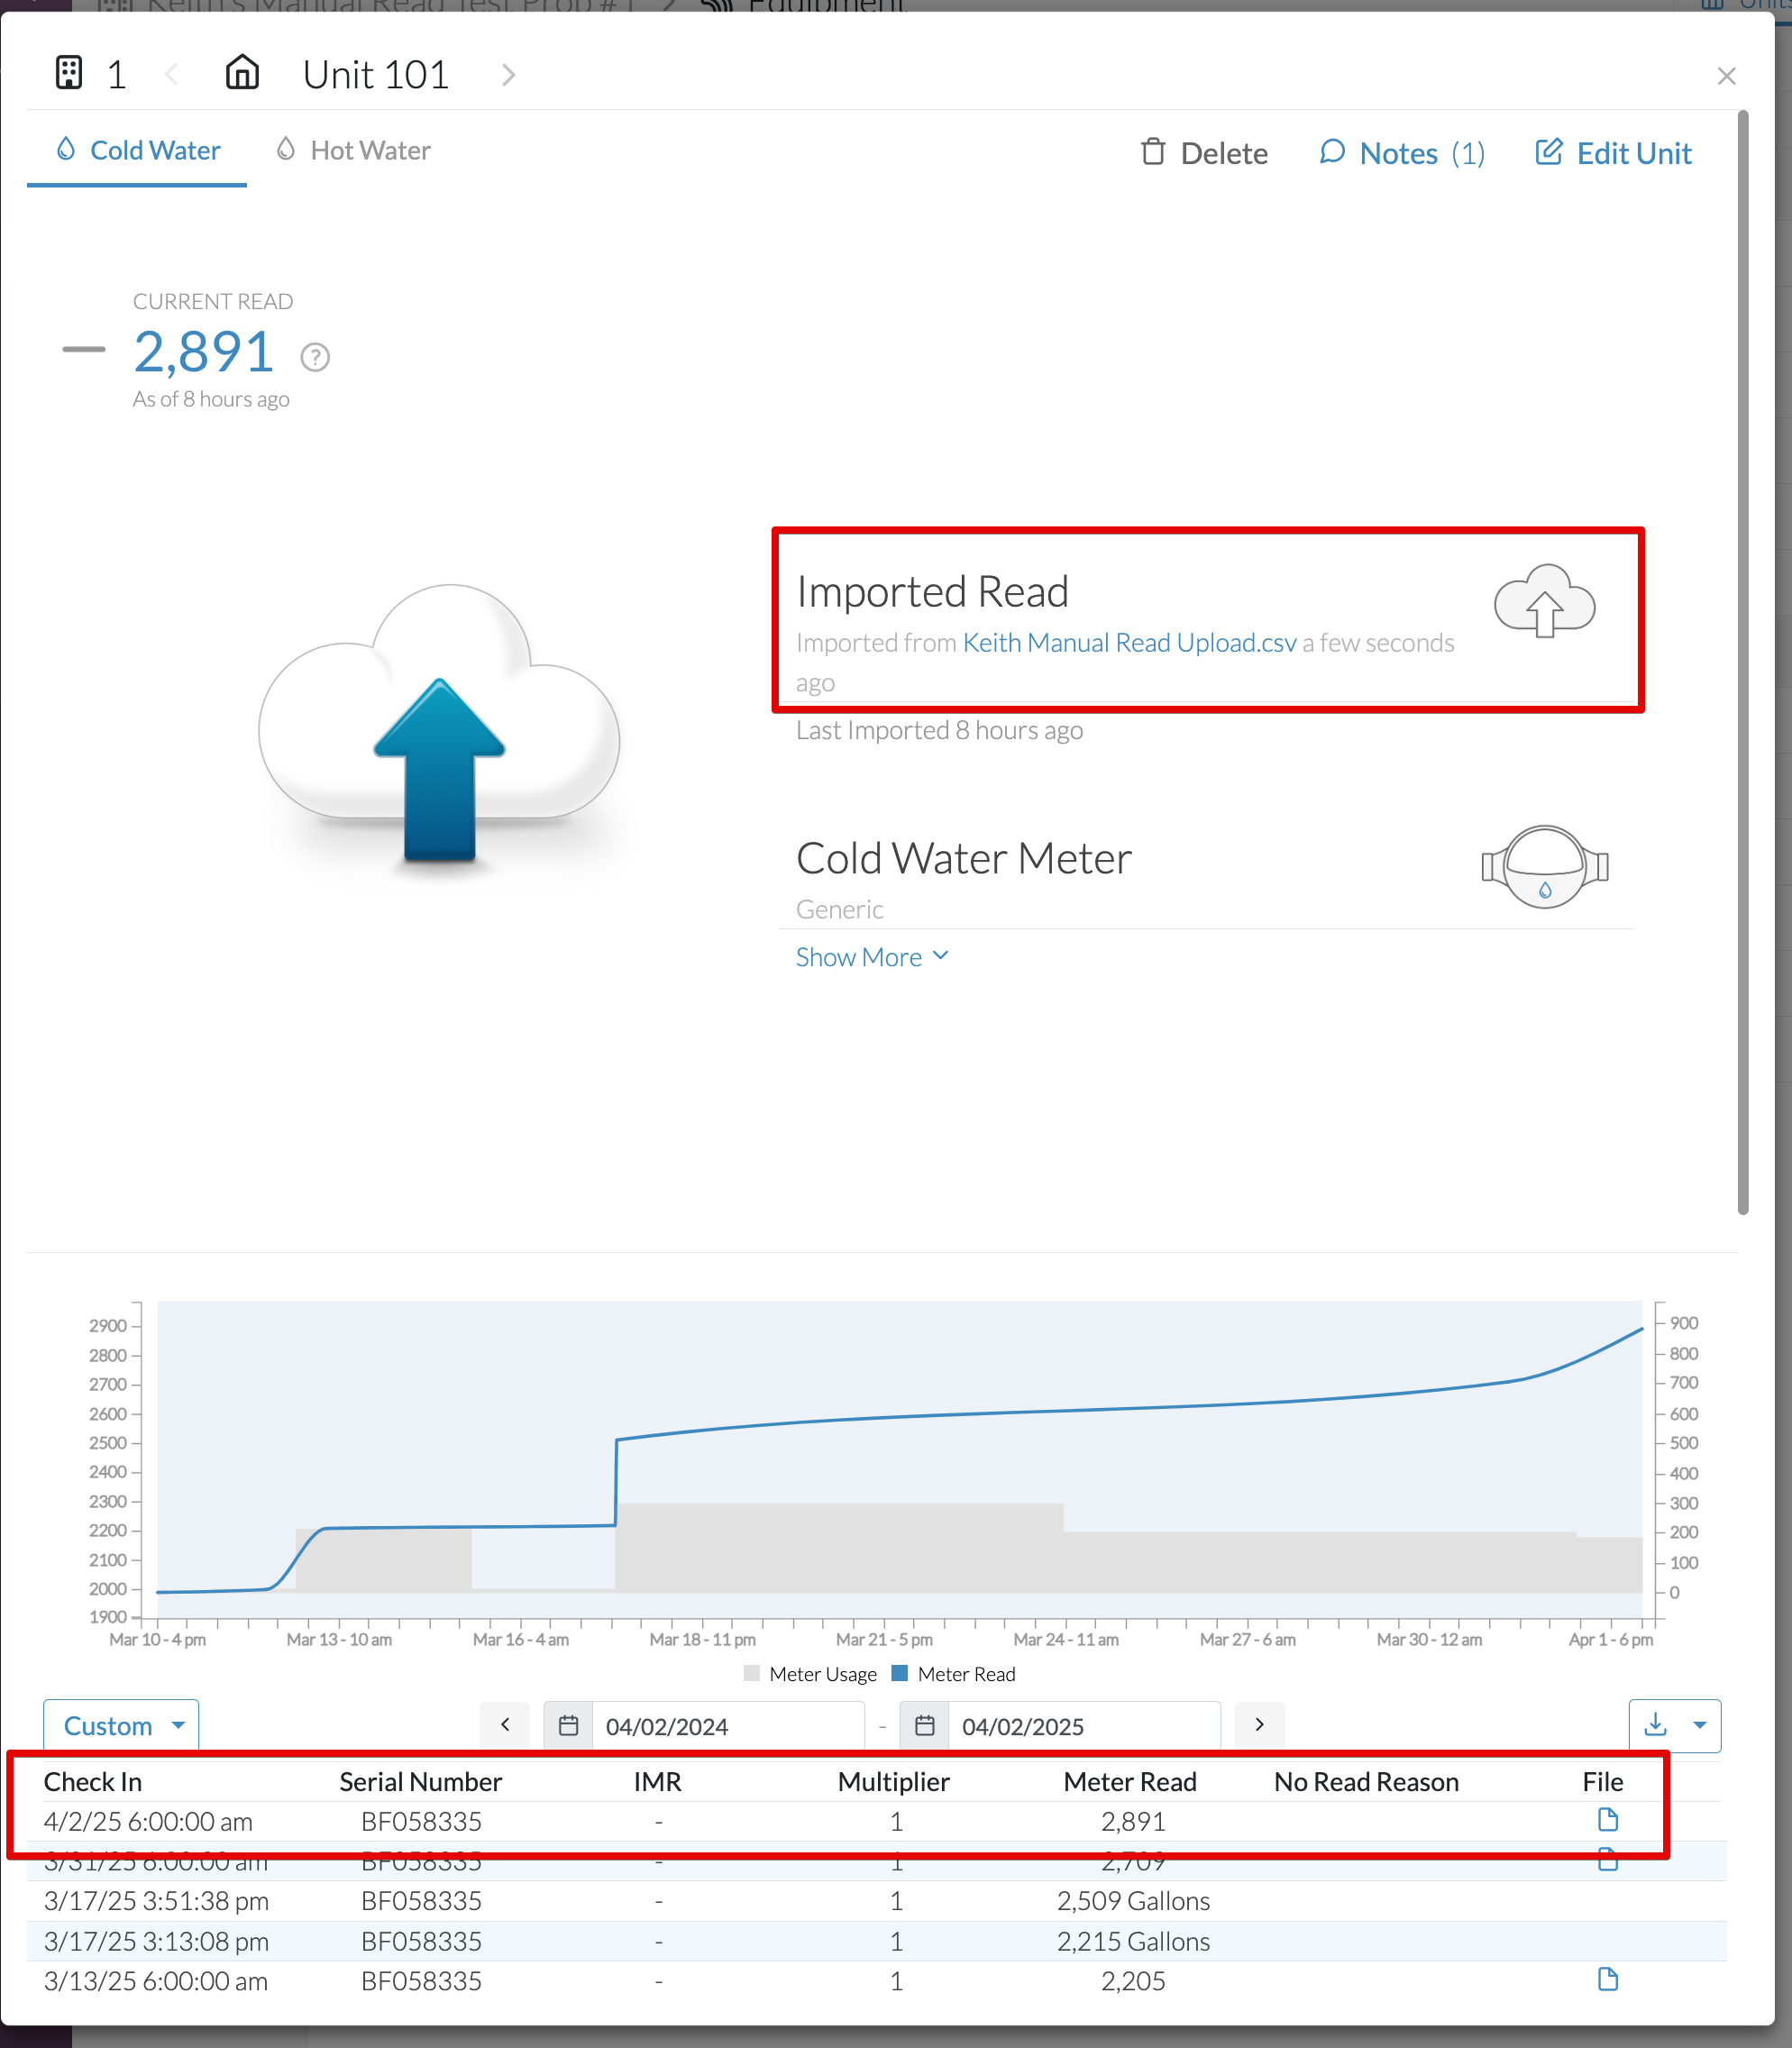This screenshot has width=1792, height=2048.
Task: Open file icon for 3/13/25 read
Action: (x=1607, y=1979)
